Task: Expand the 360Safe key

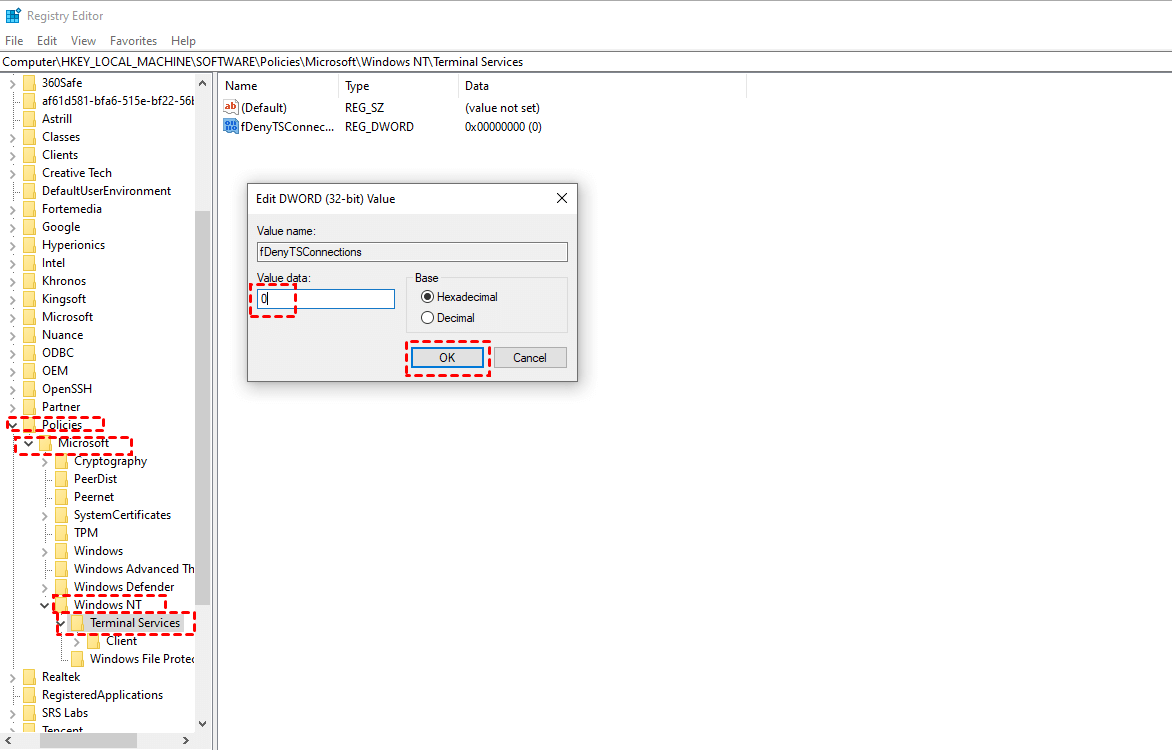Action: [x=13, y=84]
